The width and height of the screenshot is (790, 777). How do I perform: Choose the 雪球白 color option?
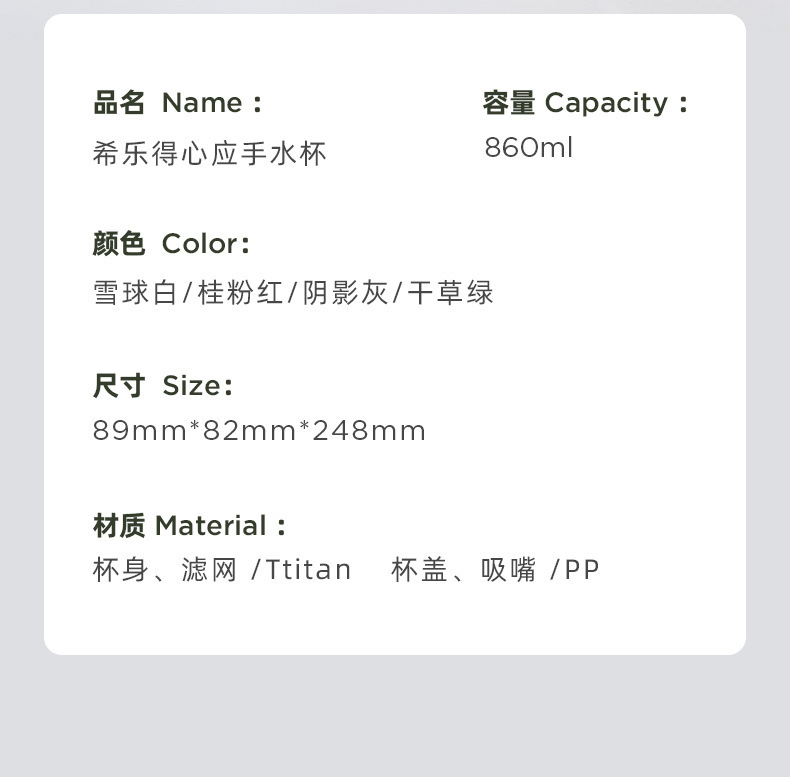135,293
